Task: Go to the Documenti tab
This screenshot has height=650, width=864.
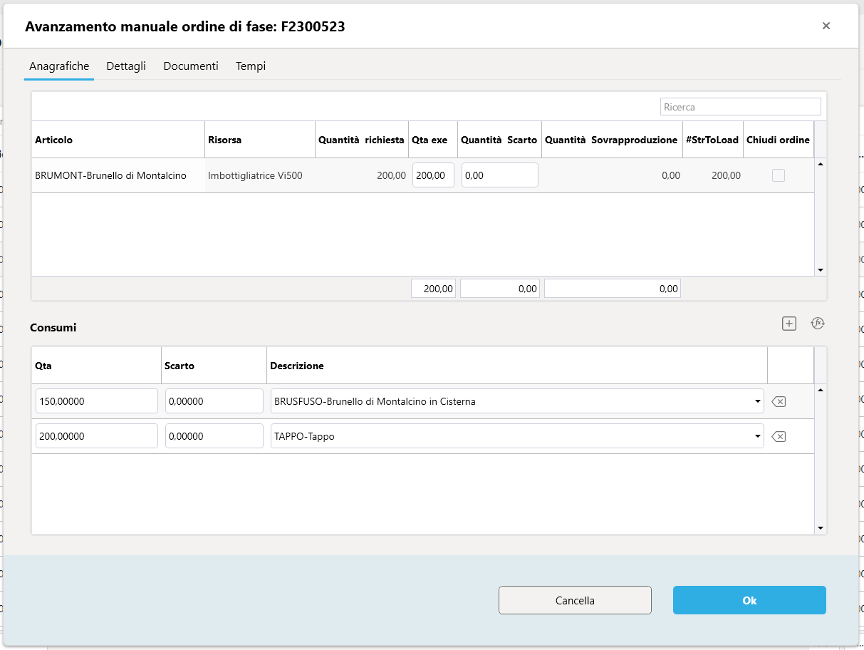Action: coord(191,66)
